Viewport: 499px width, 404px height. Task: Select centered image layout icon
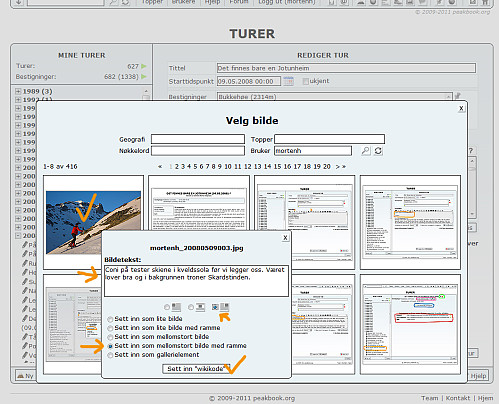point(200,307)
